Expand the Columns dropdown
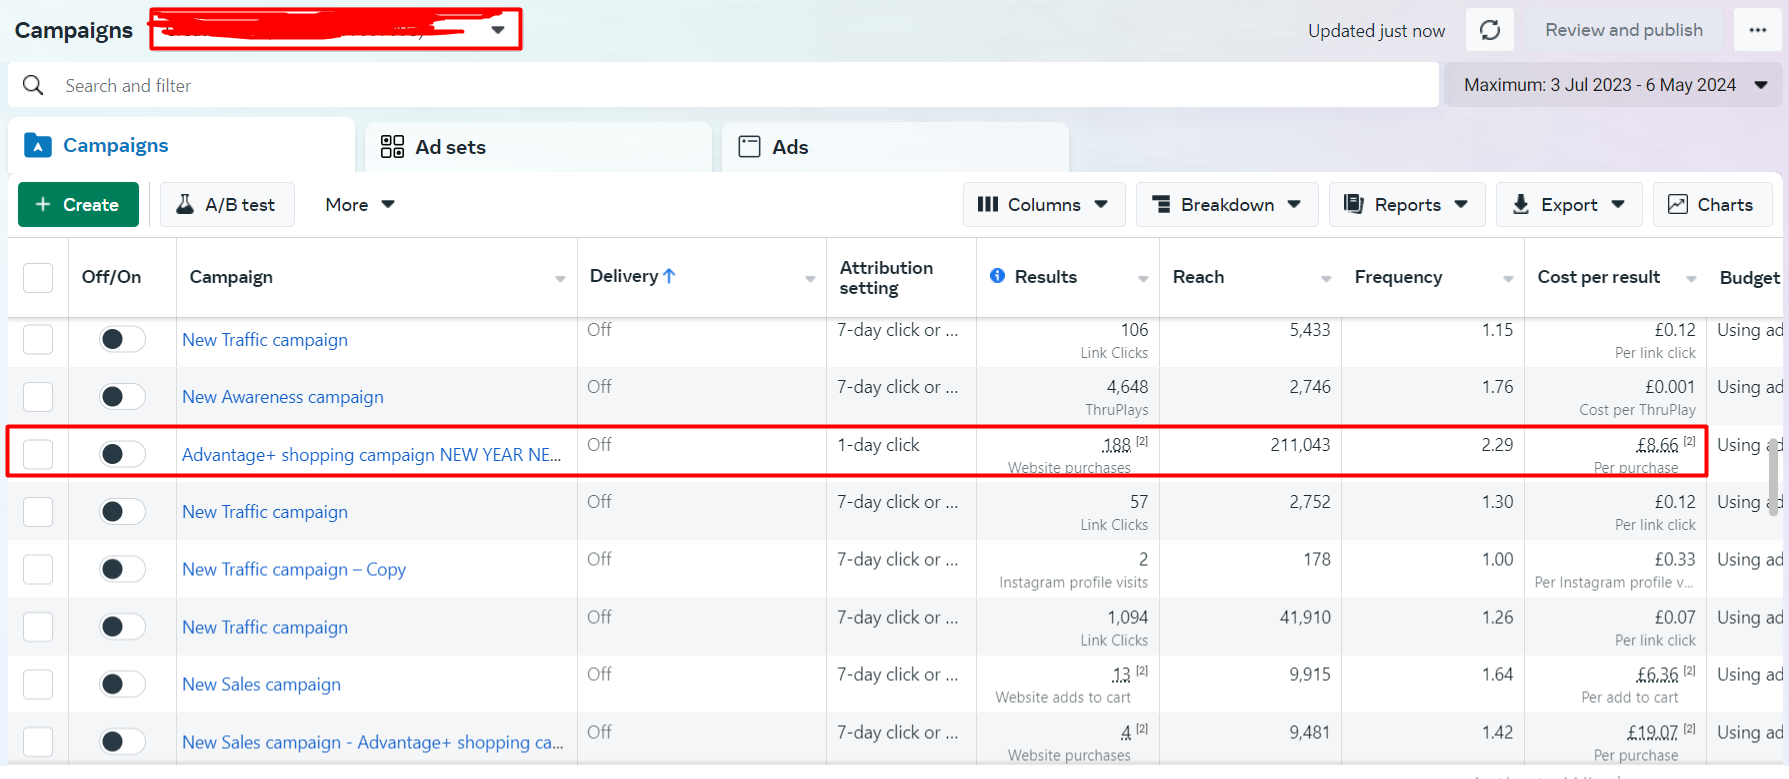 point(1043,204)
